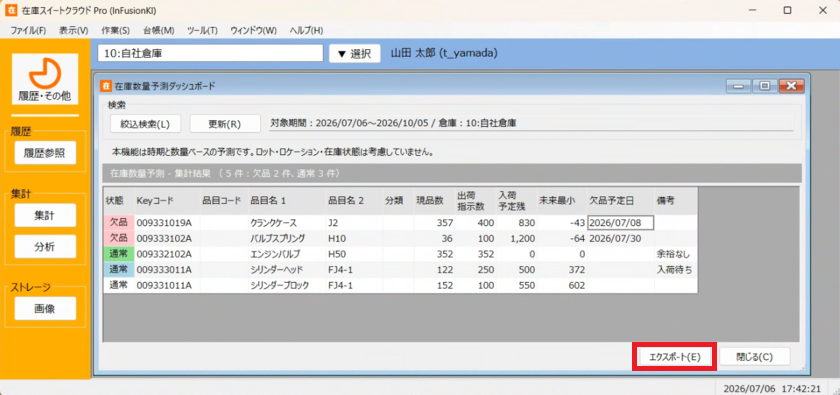Select the blue 通常 status cell for シリンダーヘッド
Image resolution: width=840 pixels, height=395 pixels.
[x=118, y=270]
